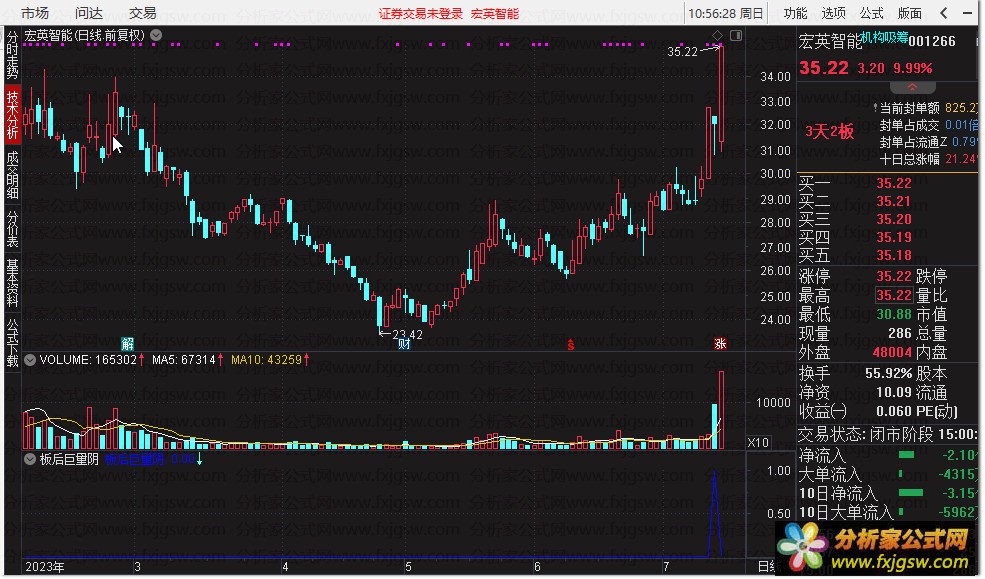Collapse the quote panel with the double-chevron button

913,87
